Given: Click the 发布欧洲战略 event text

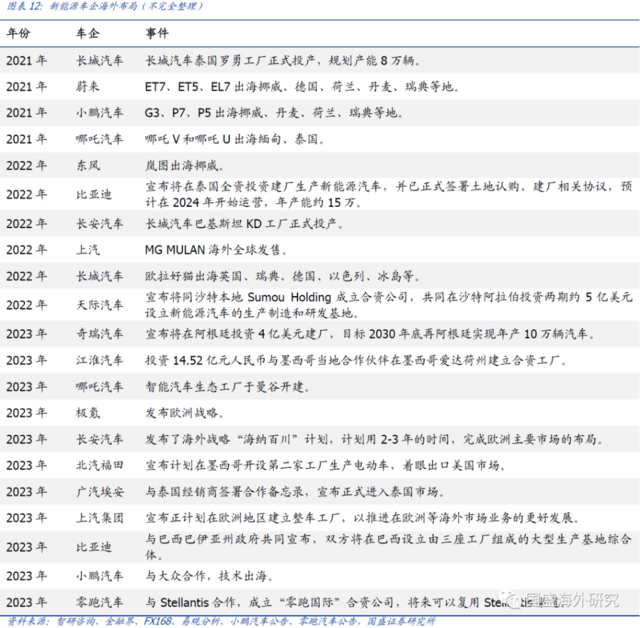Looking at the screenshot, I should point(184,413).
